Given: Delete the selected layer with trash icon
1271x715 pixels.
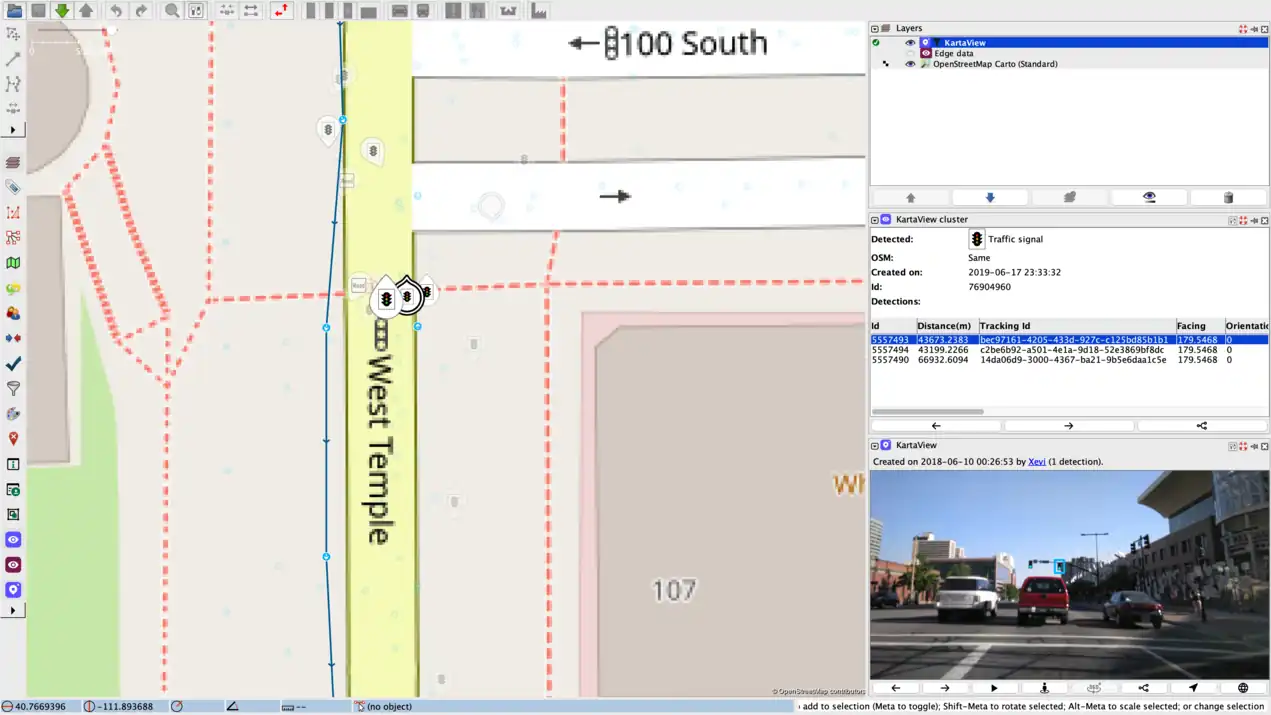Looking at the screenshot, I should pyautogui.click(x=1228, y=198).
